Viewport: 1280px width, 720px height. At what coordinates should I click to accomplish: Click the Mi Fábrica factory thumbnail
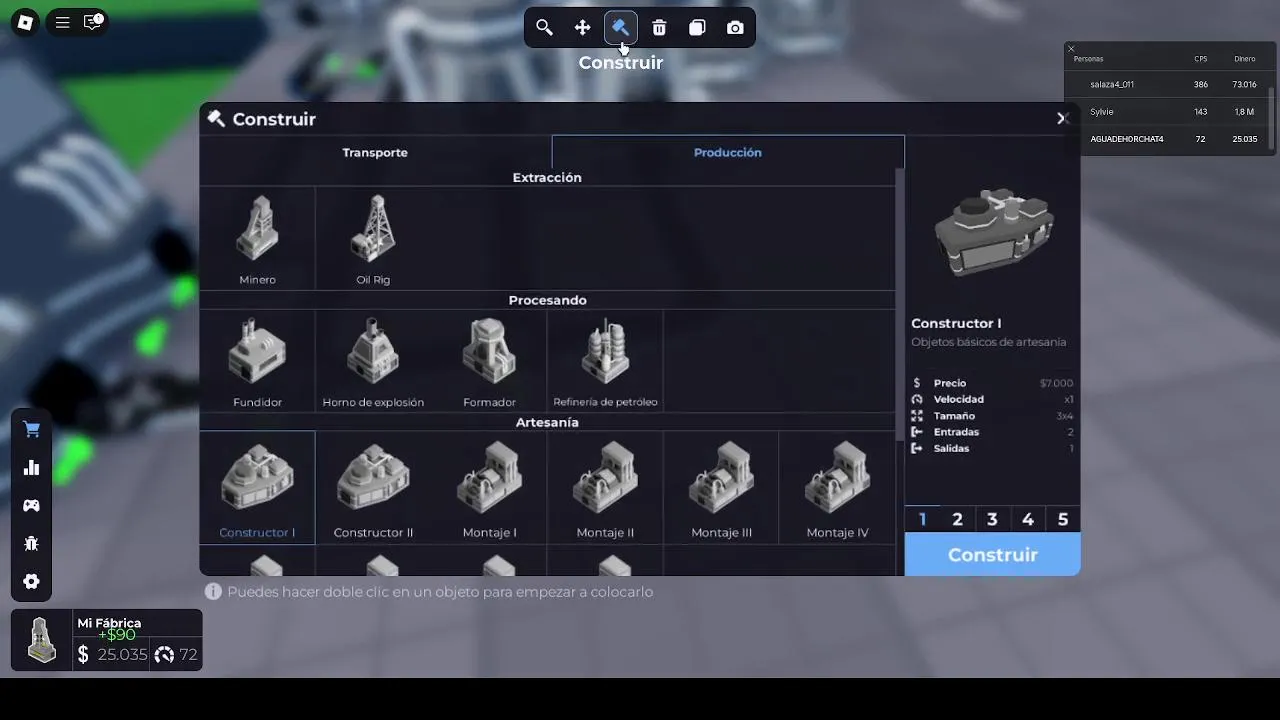41,640
